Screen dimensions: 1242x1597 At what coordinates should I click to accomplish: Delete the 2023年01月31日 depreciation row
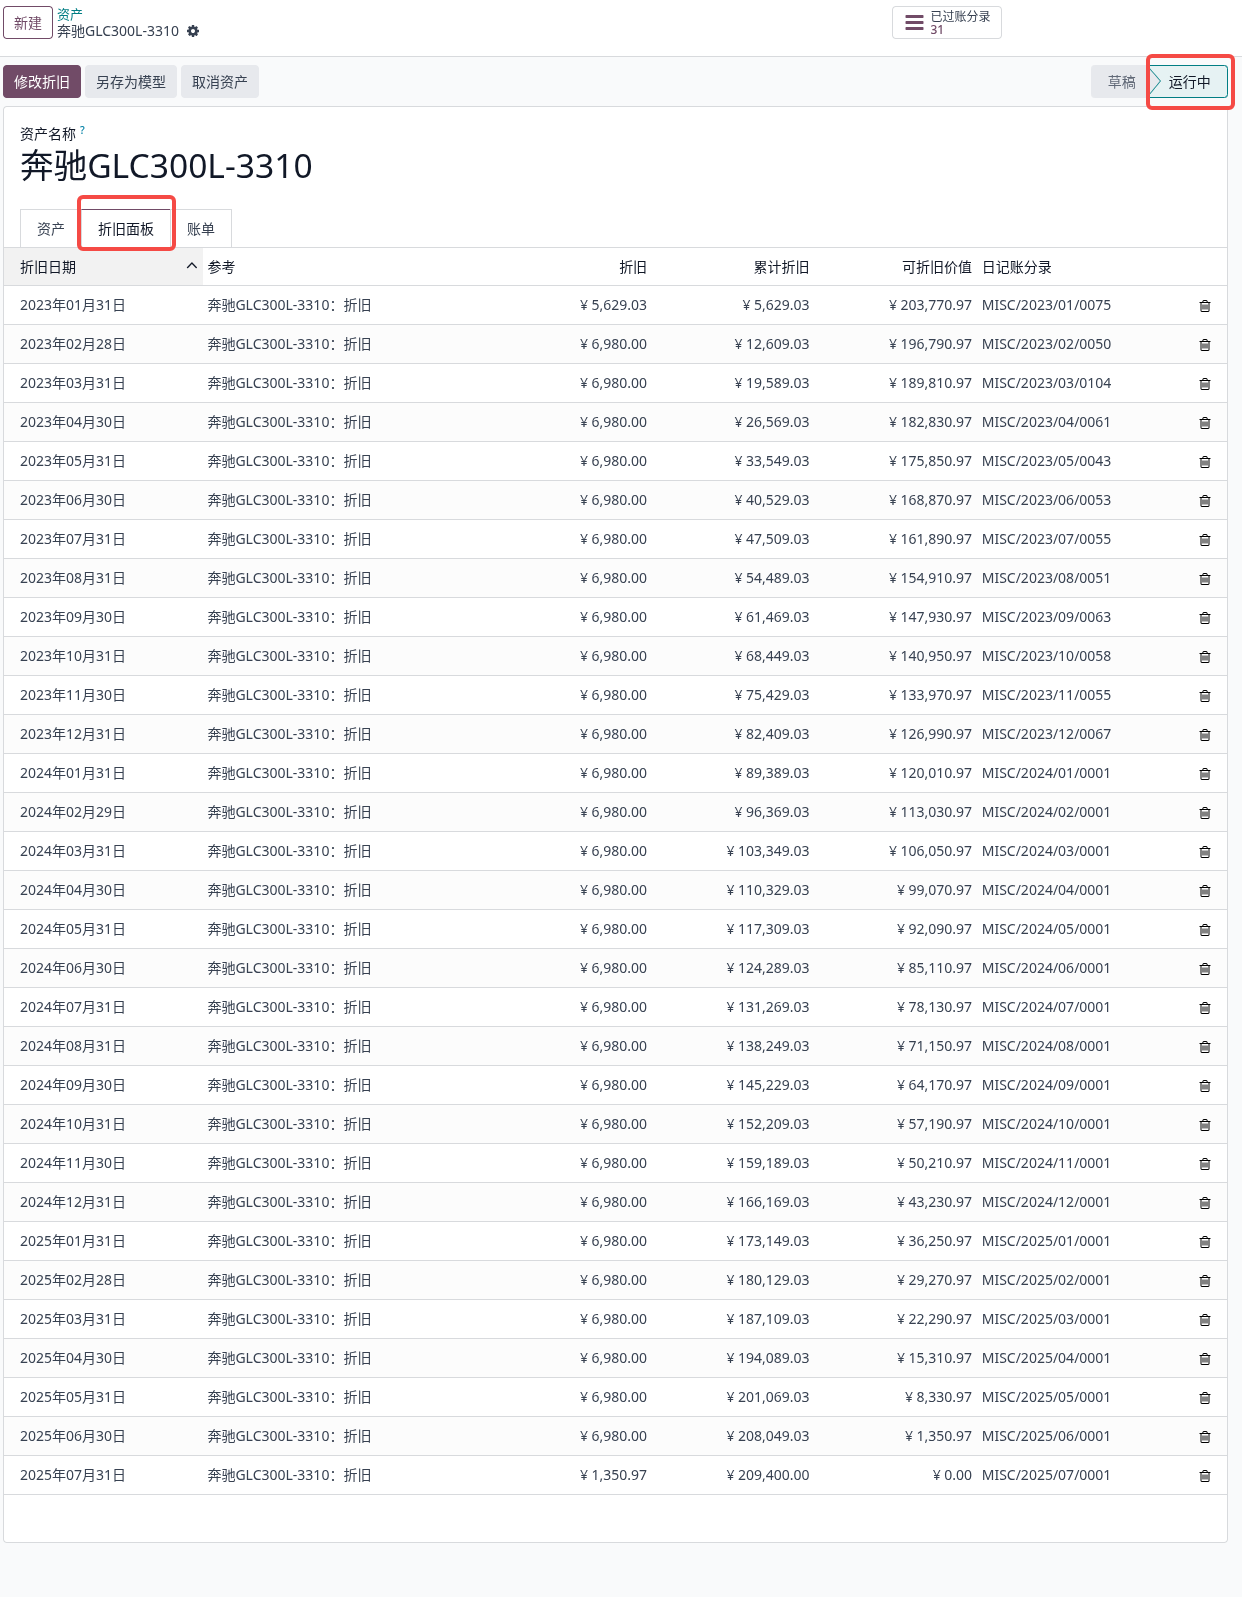(1205, 306)
